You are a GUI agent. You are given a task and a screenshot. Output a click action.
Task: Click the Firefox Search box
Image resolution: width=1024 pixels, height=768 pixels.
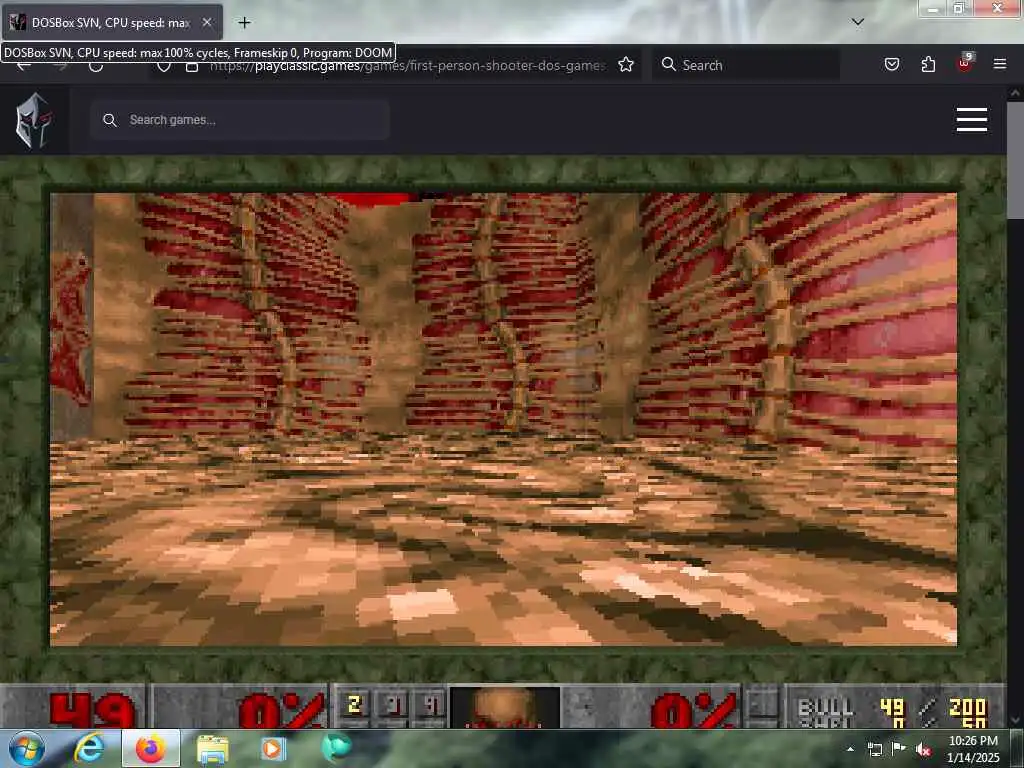746,65
